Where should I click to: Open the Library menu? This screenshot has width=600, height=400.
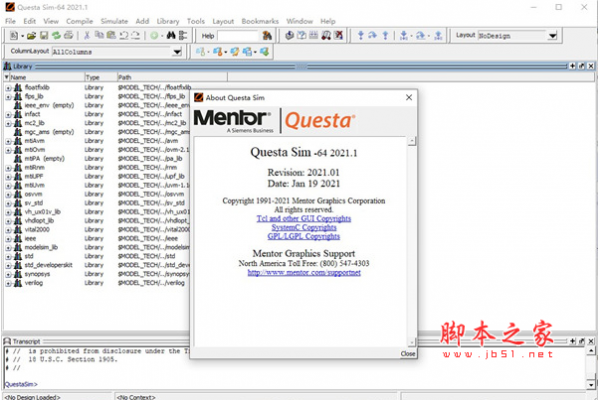(x=168, y=21)
